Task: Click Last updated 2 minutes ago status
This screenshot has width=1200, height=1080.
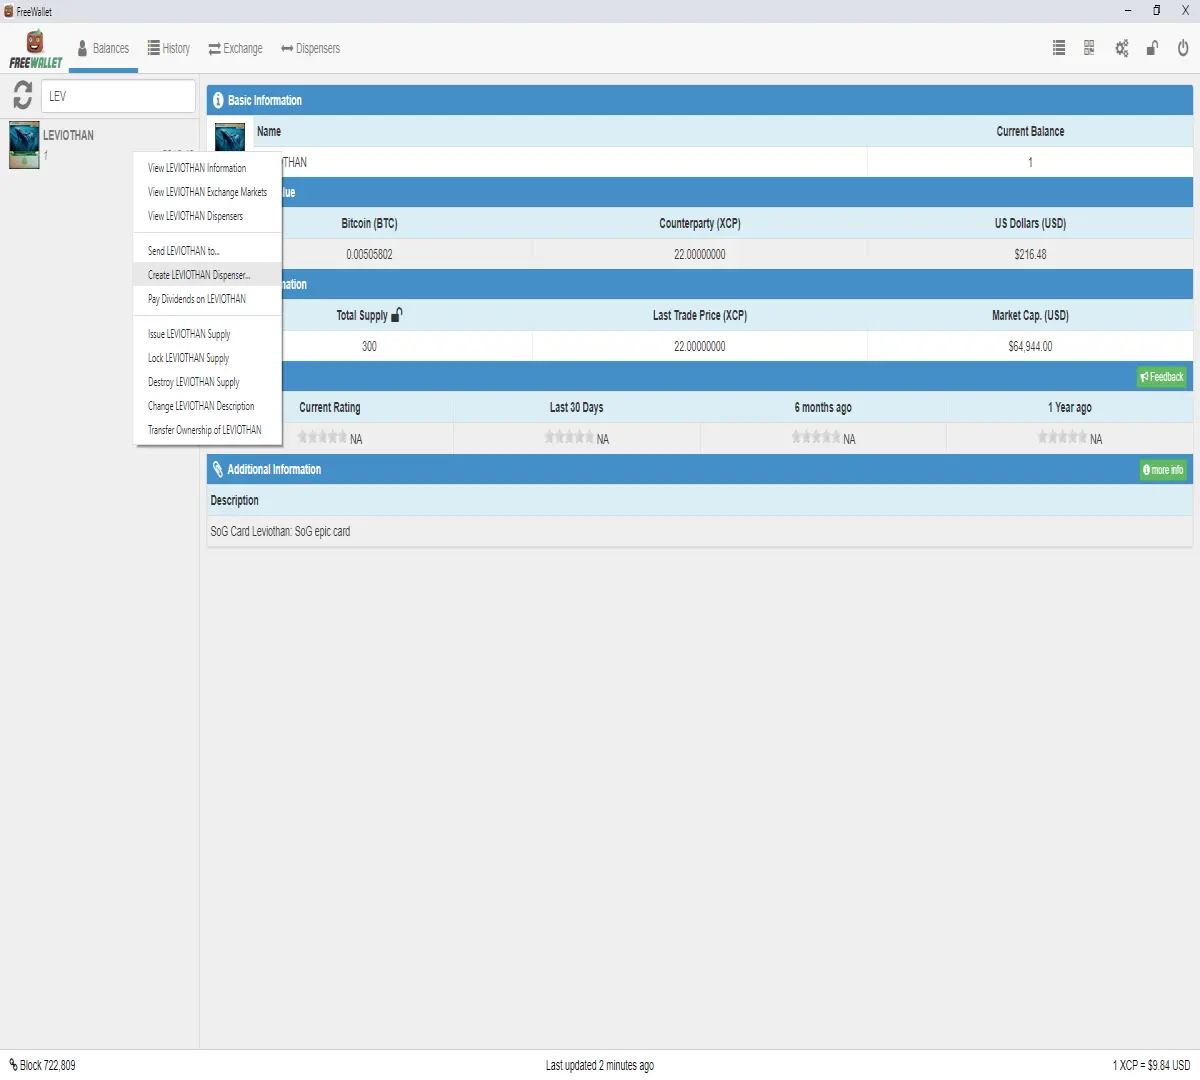Action: pos(600,1065)
